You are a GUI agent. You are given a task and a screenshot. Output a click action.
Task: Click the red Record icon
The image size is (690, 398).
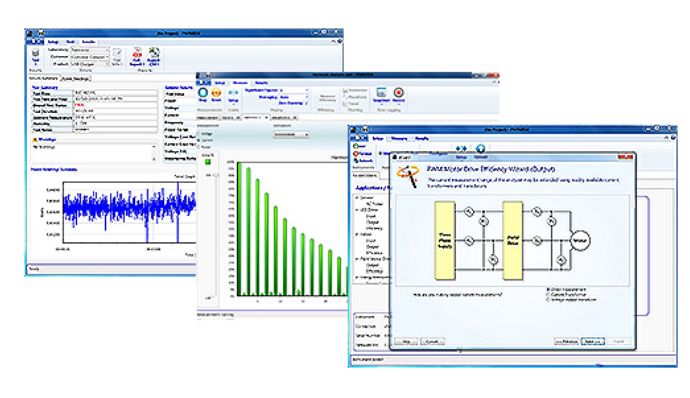tap(399, 92)
